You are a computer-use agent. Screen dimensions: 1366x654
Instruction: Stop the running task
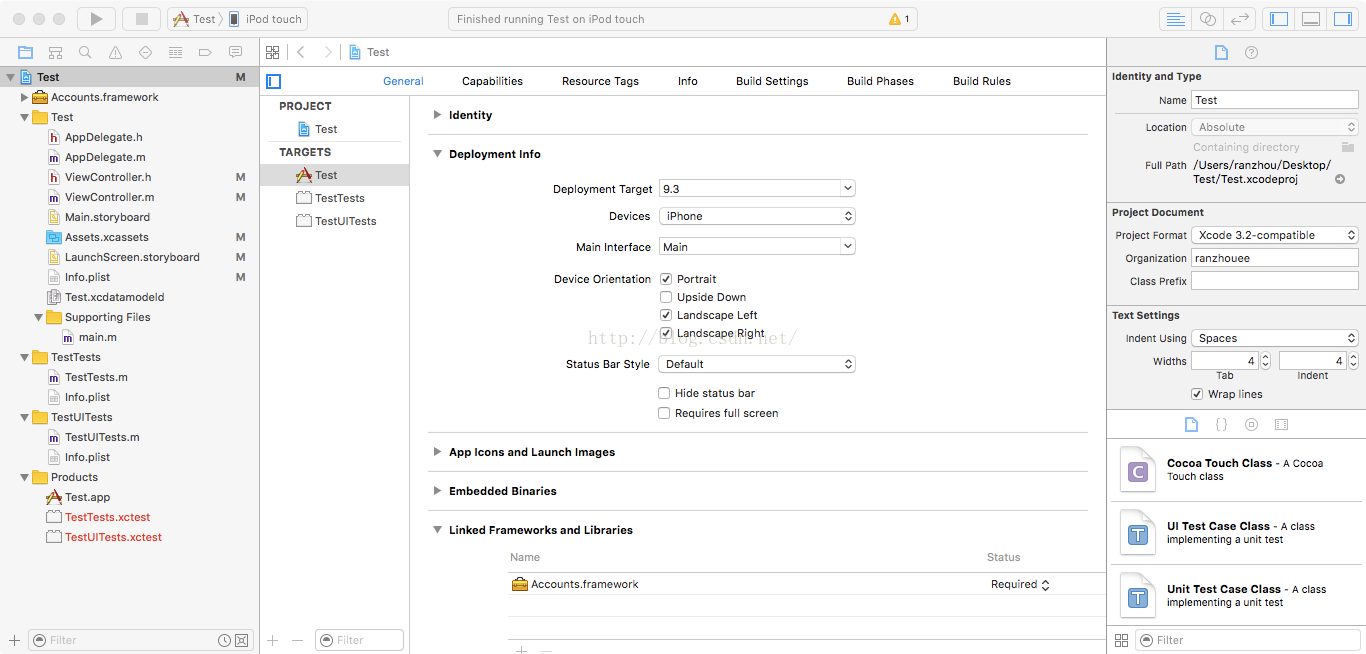tap(141, 19)
